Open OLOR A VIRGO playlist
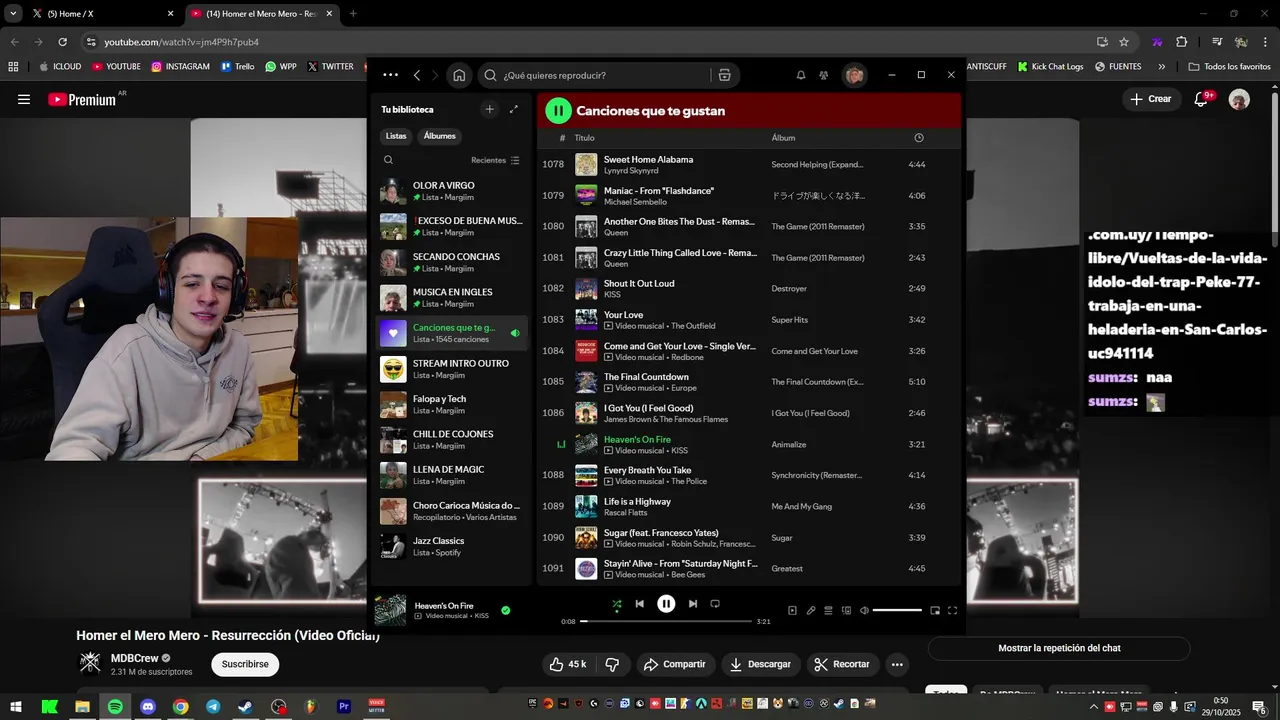 [452, 192]
